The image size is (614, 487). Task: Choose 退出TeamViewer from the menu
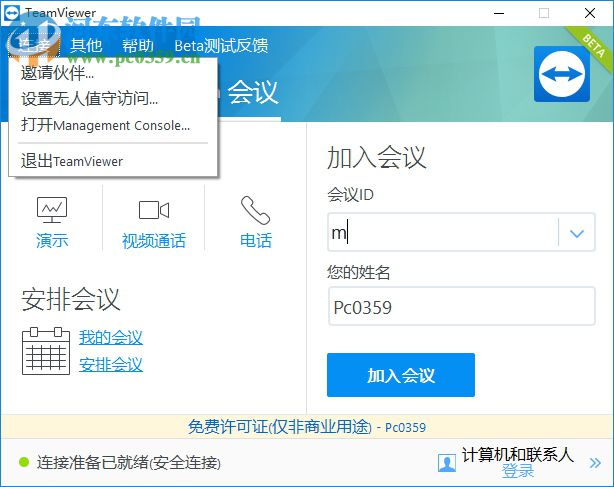tap(113, 161)
